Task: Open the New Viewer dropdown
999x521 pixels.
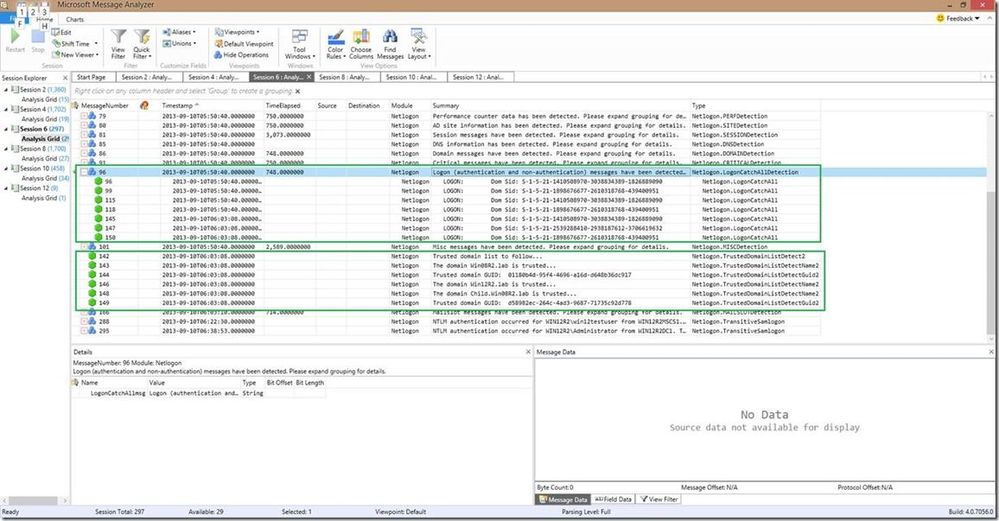Action: click(x=75, y=55)
